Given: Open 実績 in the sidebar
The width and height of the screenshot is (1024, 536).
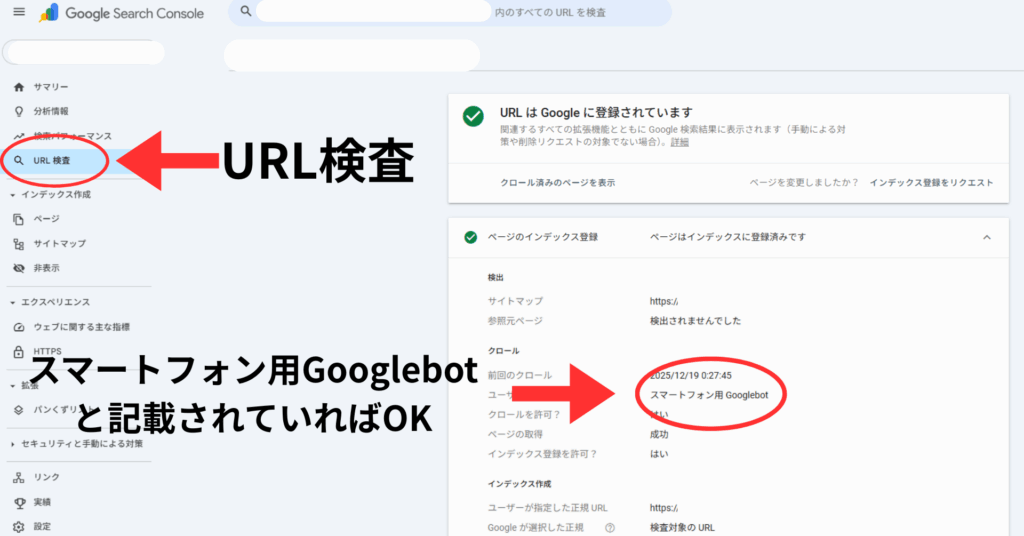Looking at the screenshot, I should (x=42, y=502).
